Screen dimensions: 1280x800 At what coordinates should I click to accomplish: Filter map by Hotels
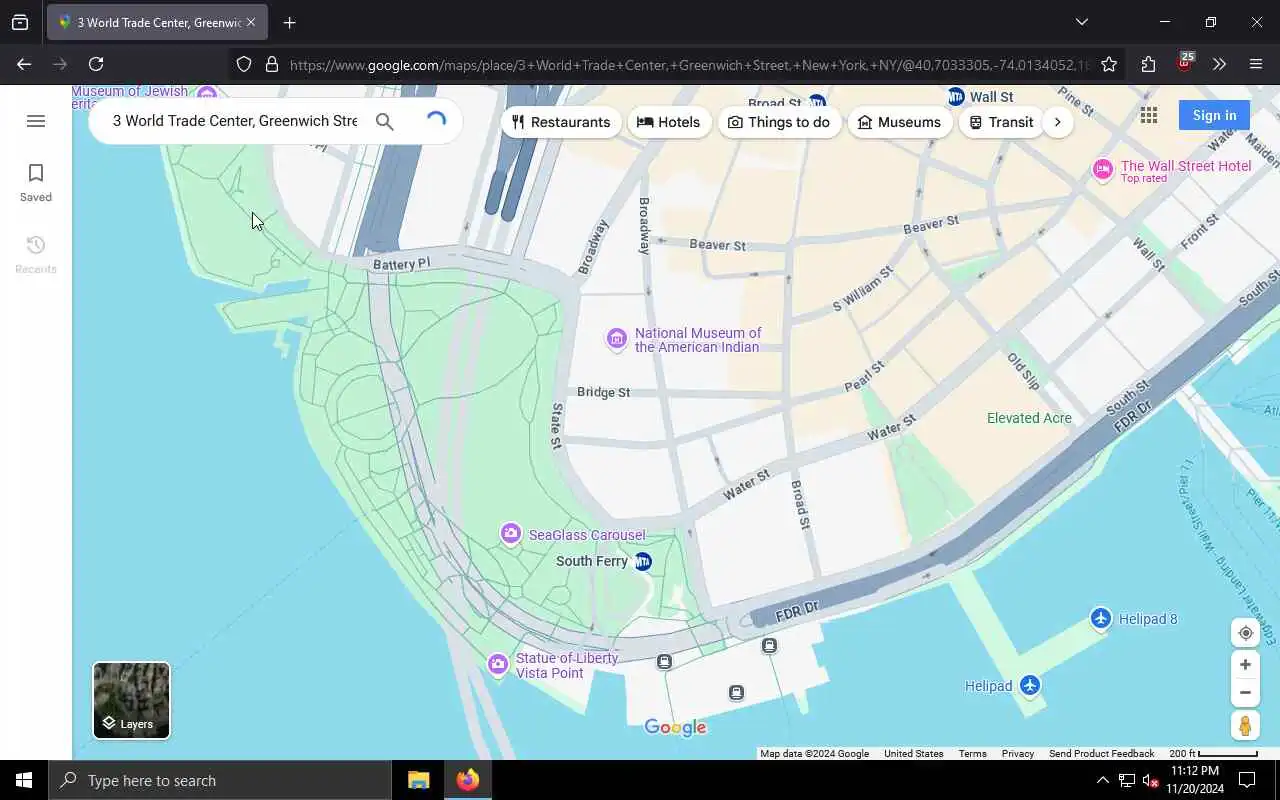click(x=669, y=122)
